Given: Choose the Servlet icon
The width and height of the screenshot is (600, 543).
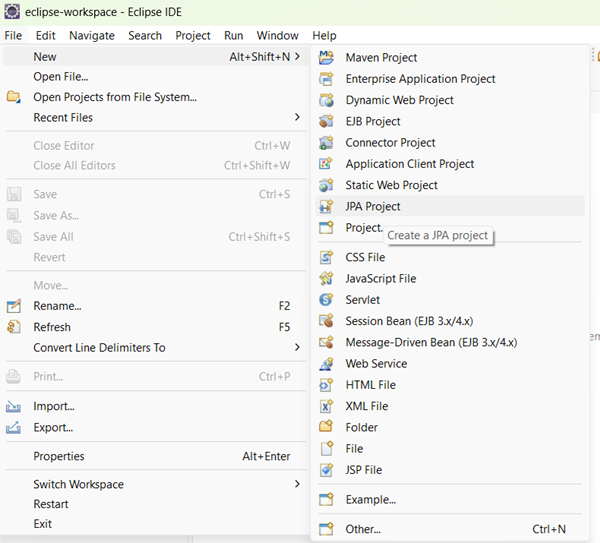Looking at the screenshot, I should coord(326,299).
